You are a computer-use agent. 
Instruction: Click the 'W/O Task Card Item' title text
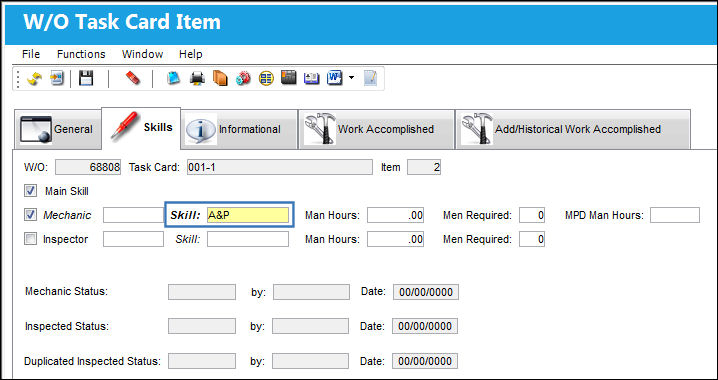tap(122, 22)
